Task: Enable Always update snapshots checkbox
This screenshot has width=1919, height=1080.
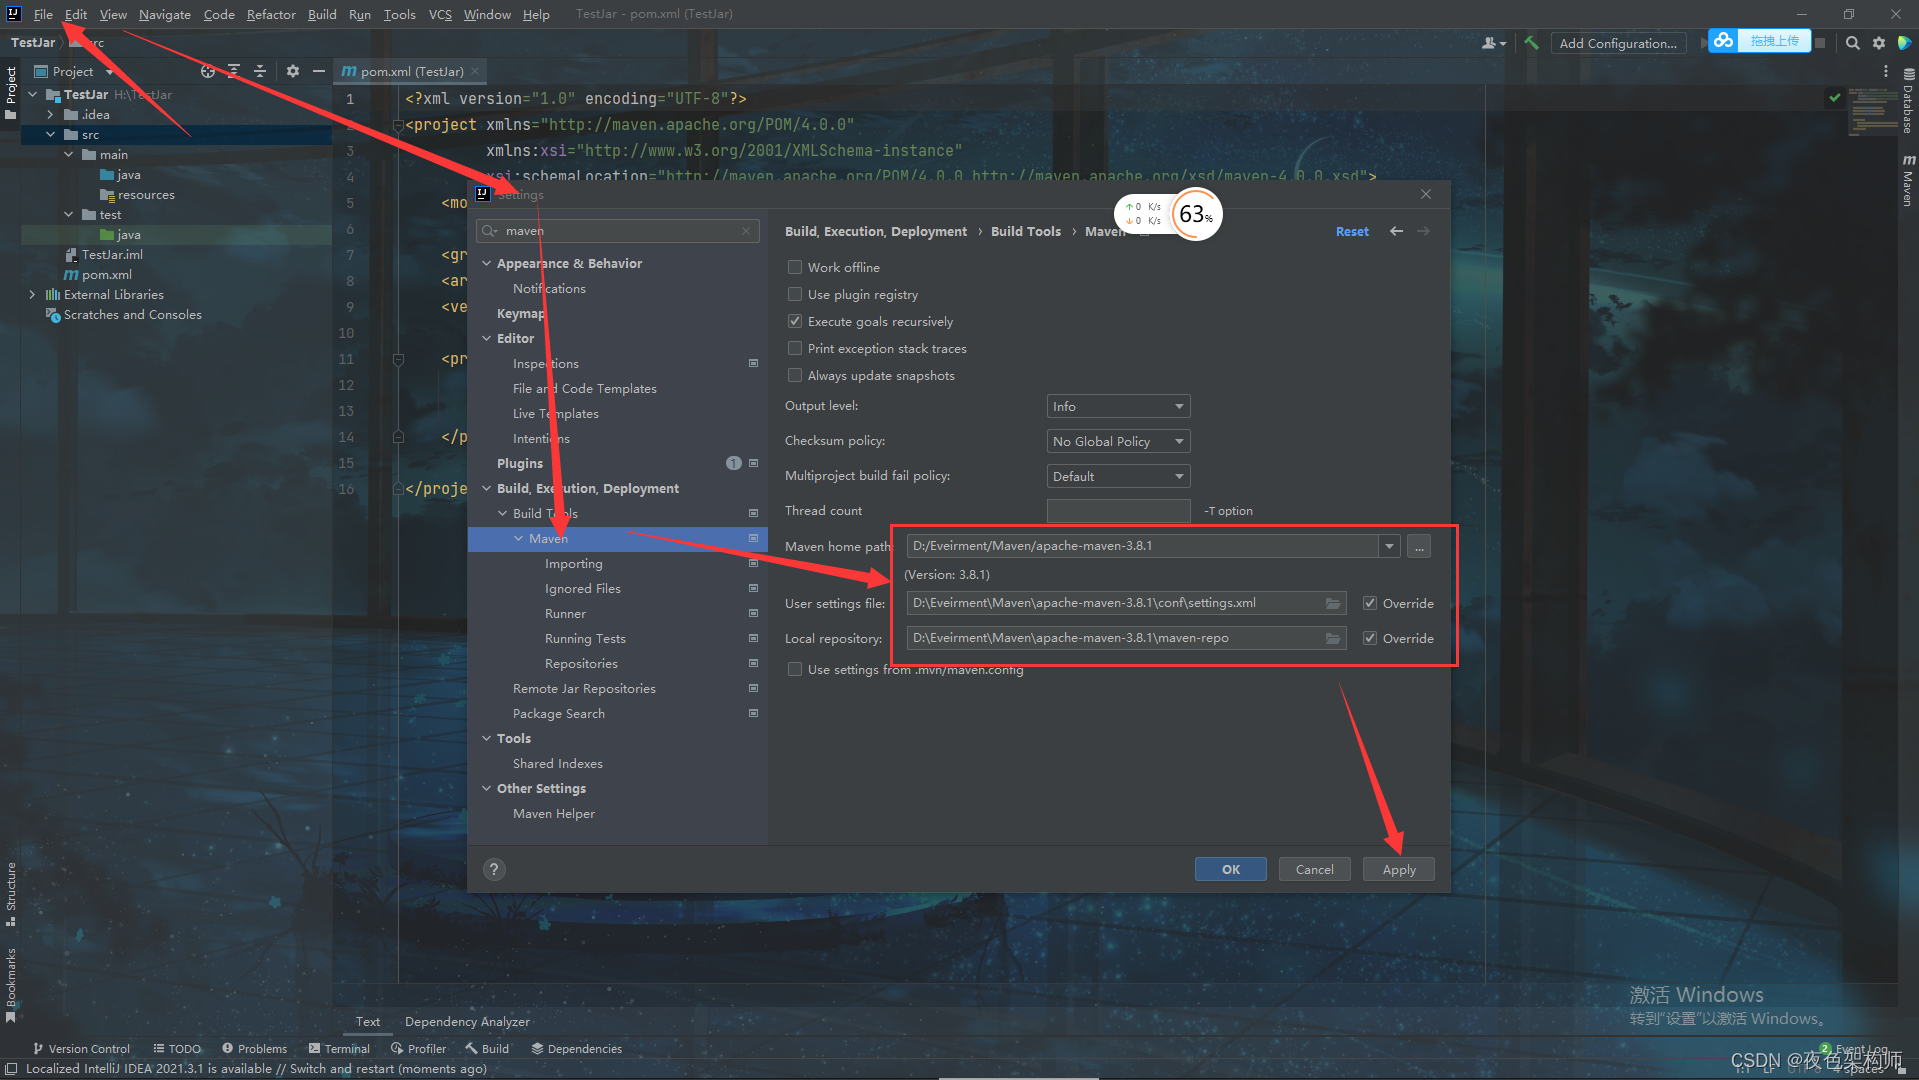Action: (795, 375)
